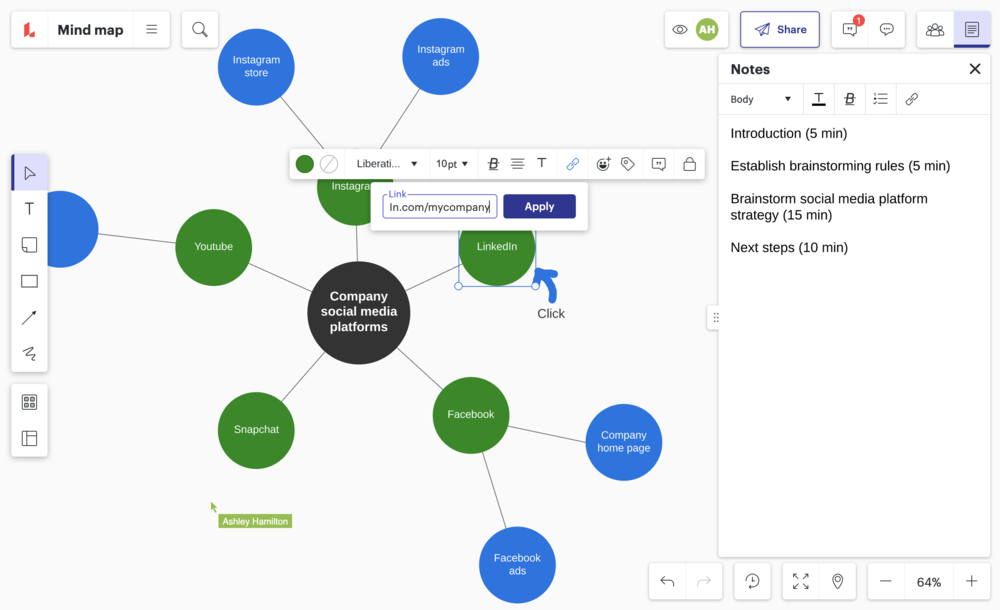Open the comments speech bubble menu
The height and width of the screenshot is (610, 1000).
point(886,30)
